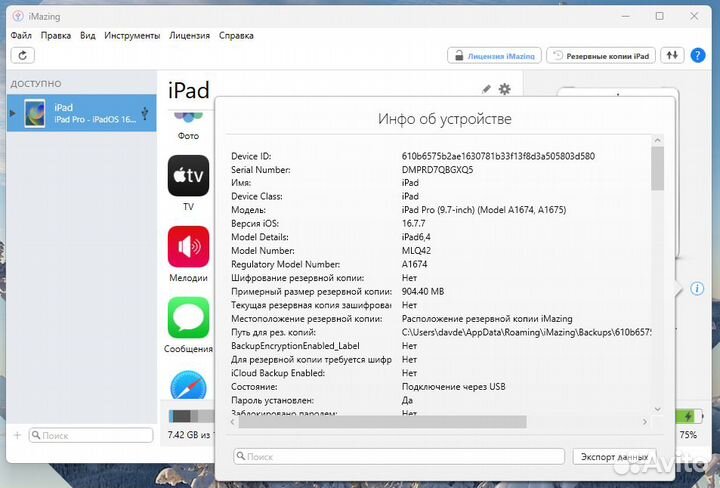This screenshot has height=488, width=720.
Task: Click the horizontal scrollbar left arrow
Action: [x=233, y=421]
